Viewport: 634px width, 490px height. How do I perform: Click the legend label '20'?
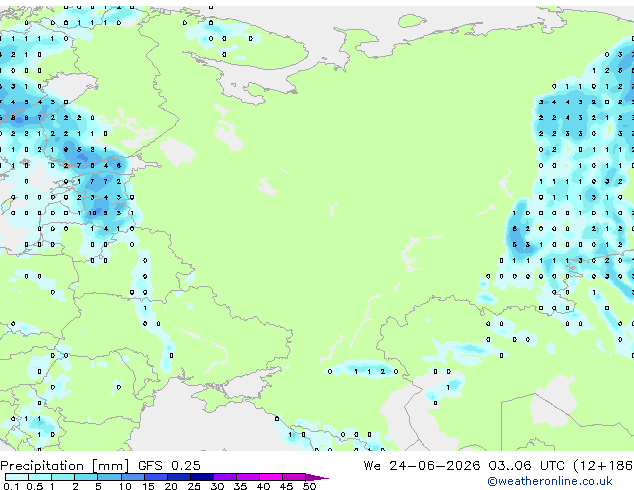click(x=171, y=486)
